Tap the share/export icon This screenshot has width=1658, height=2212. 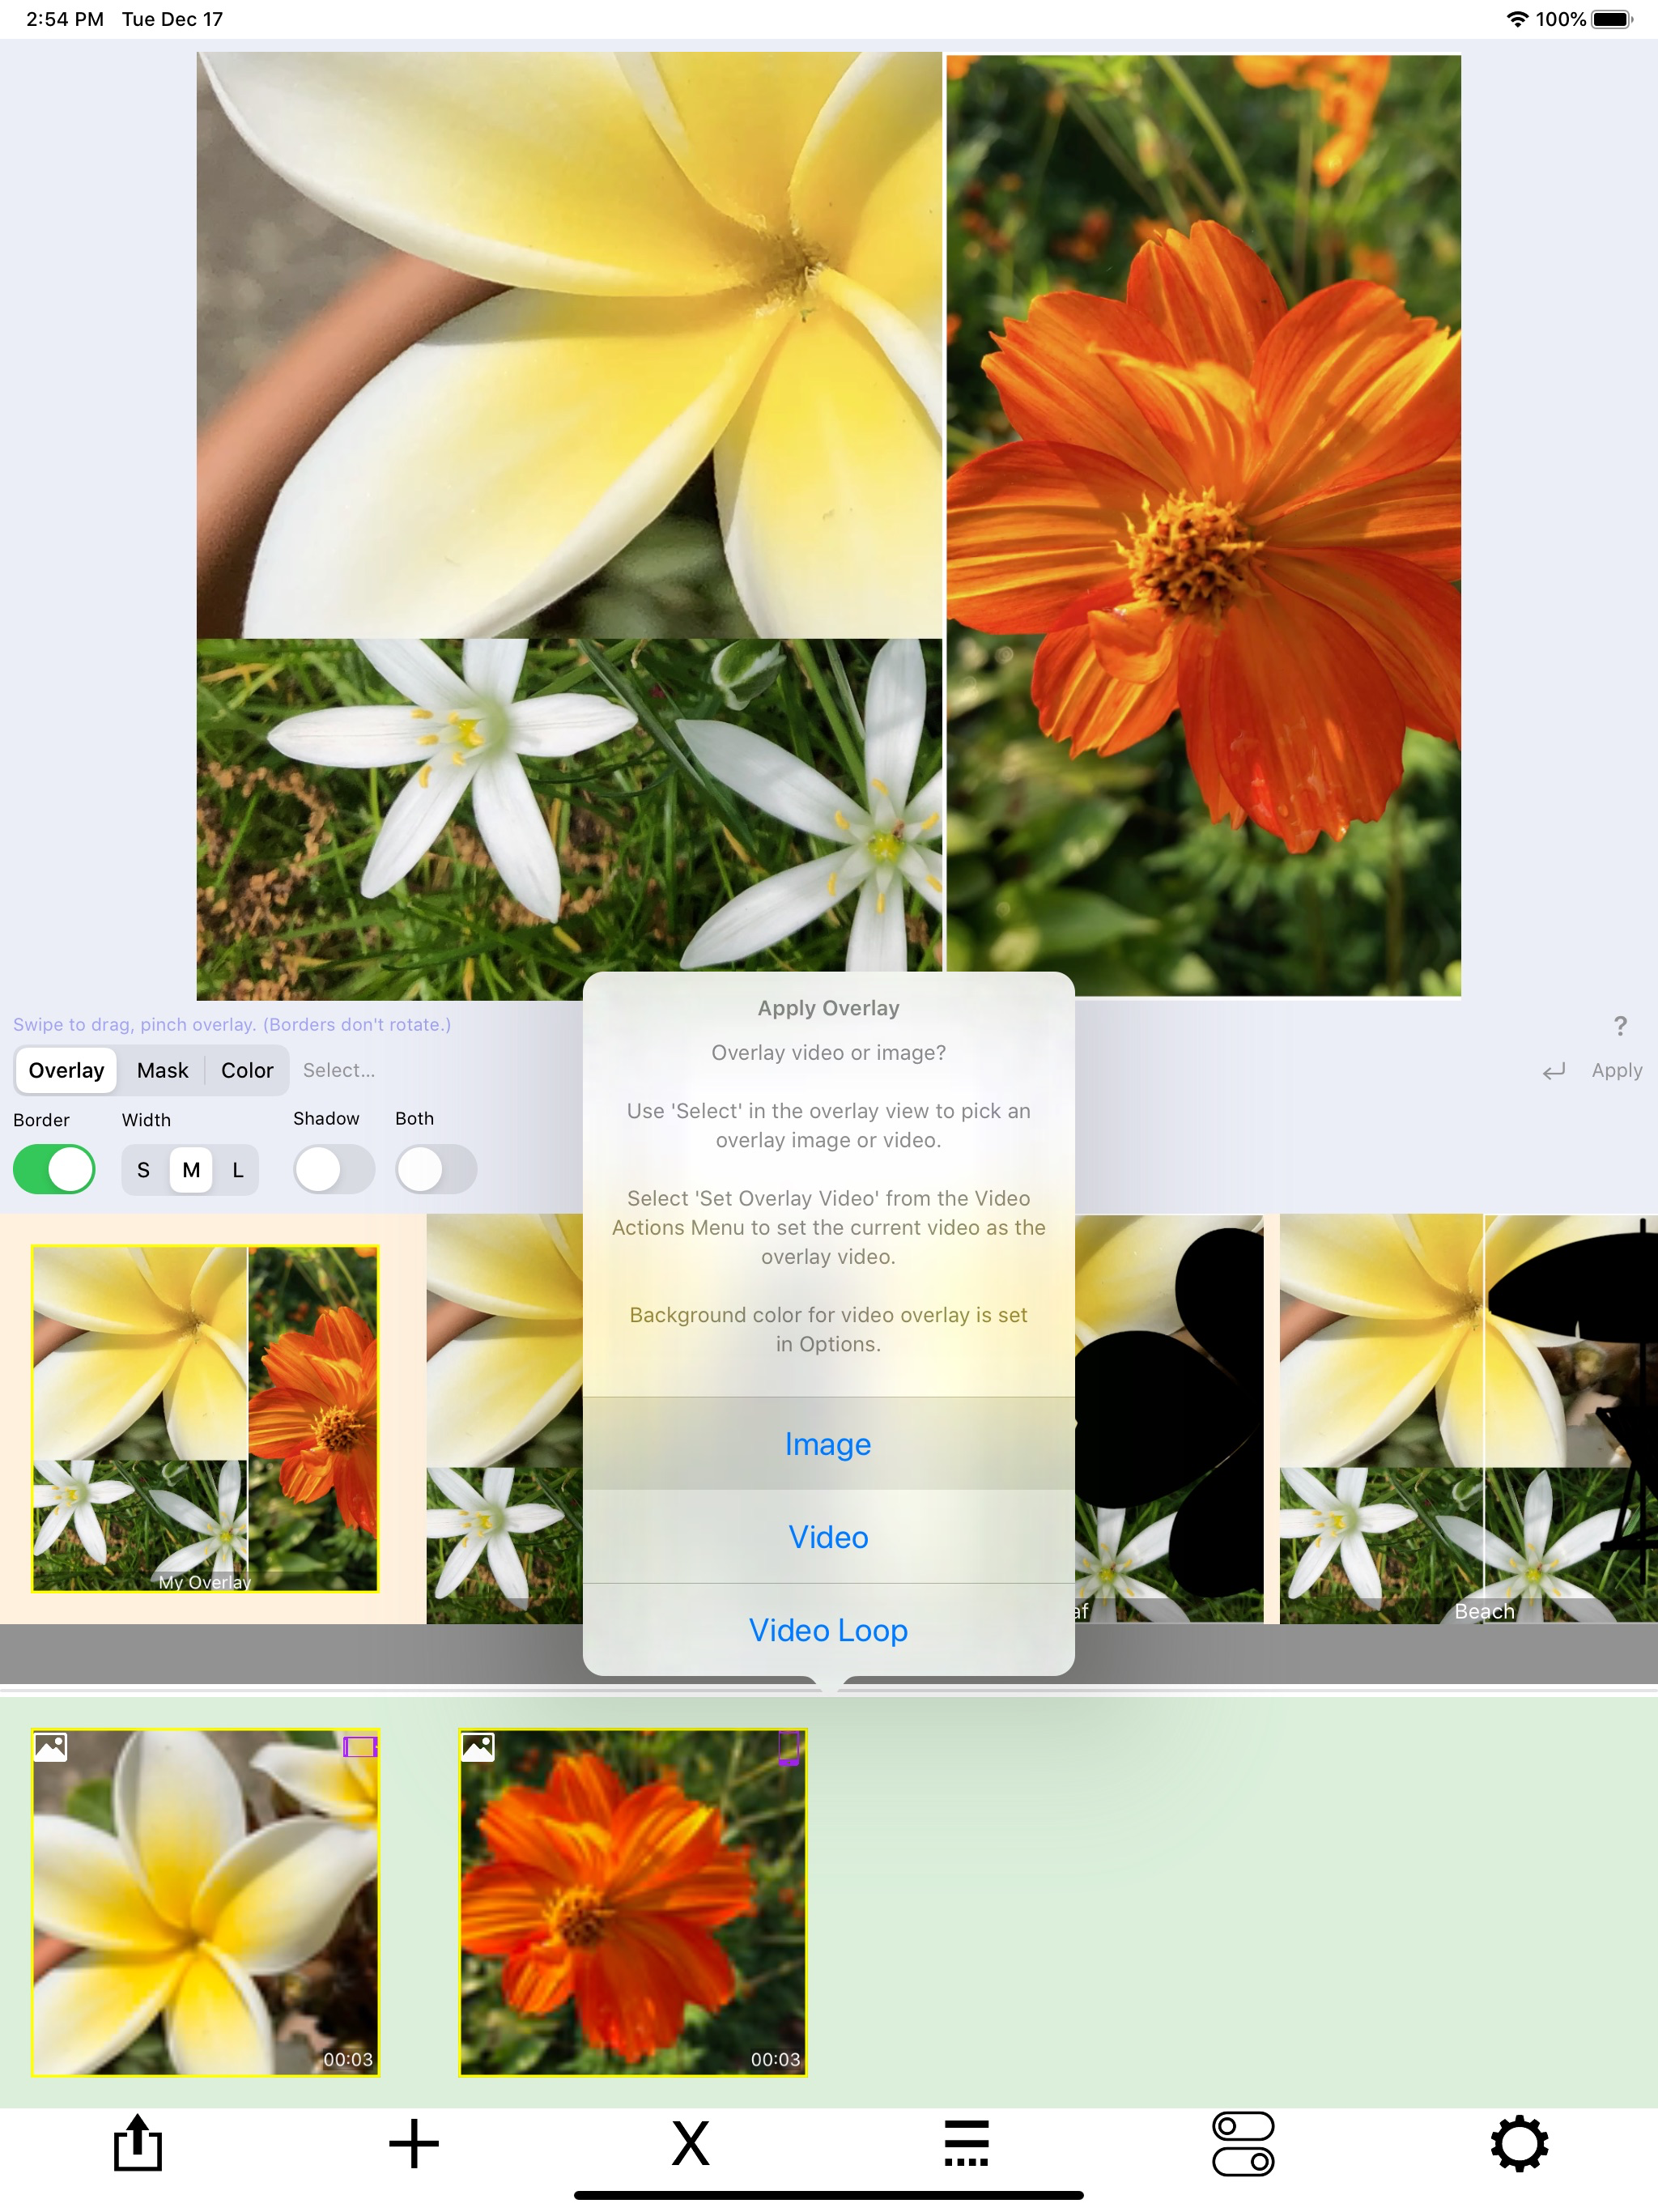pyautogui.click(x=137, y=2143)
